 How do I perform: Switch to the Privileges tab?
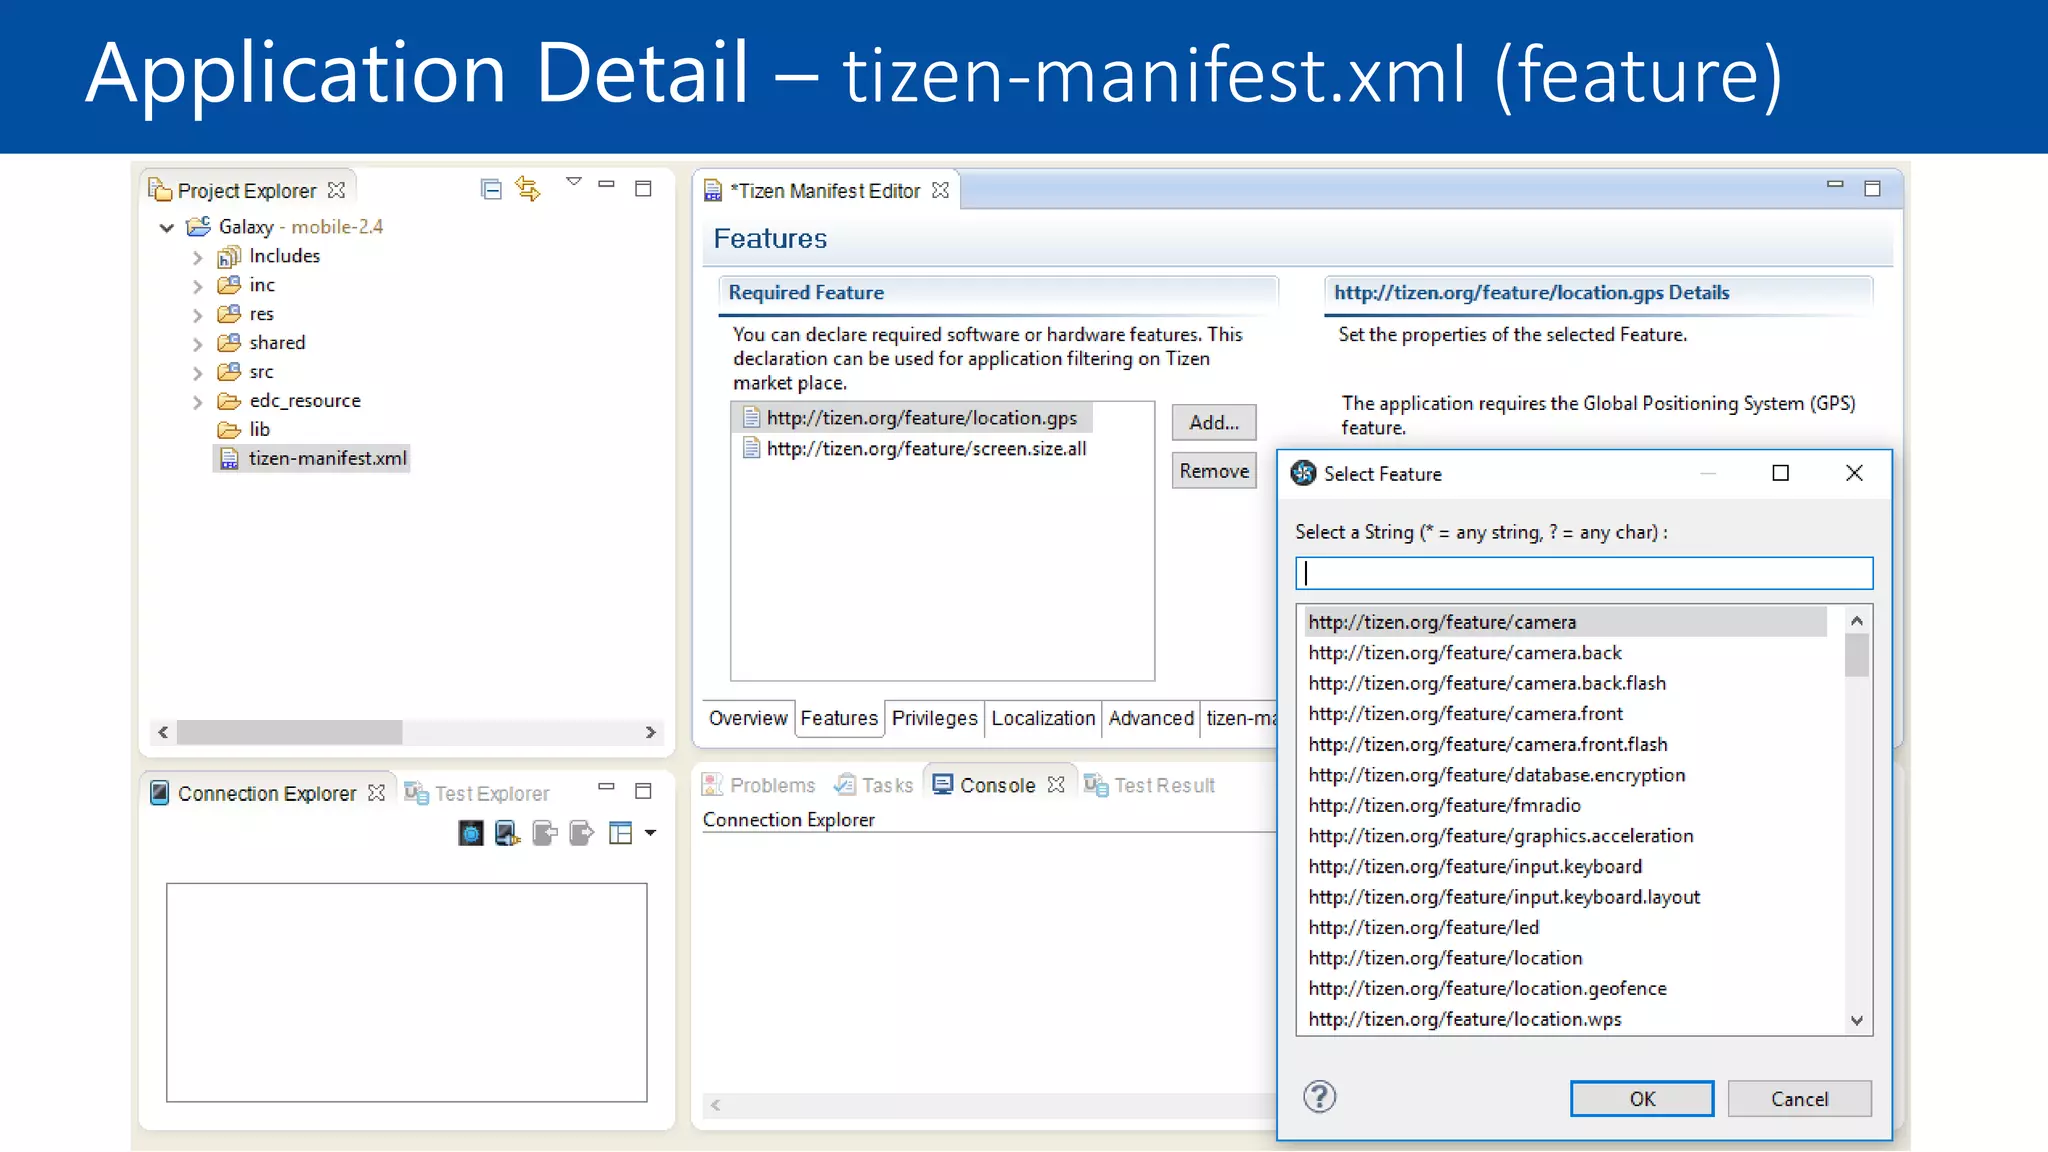[934, 718]
